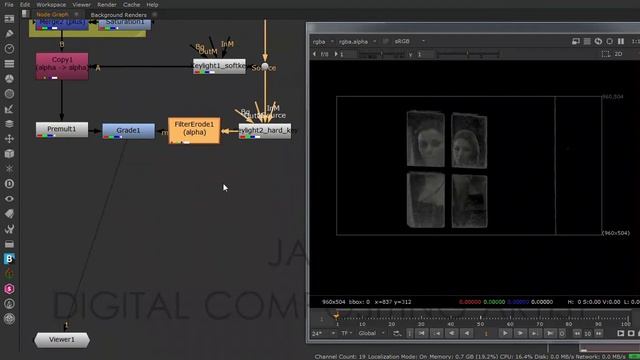Open the Channel nodes toolbar menu

click(9, 64)
